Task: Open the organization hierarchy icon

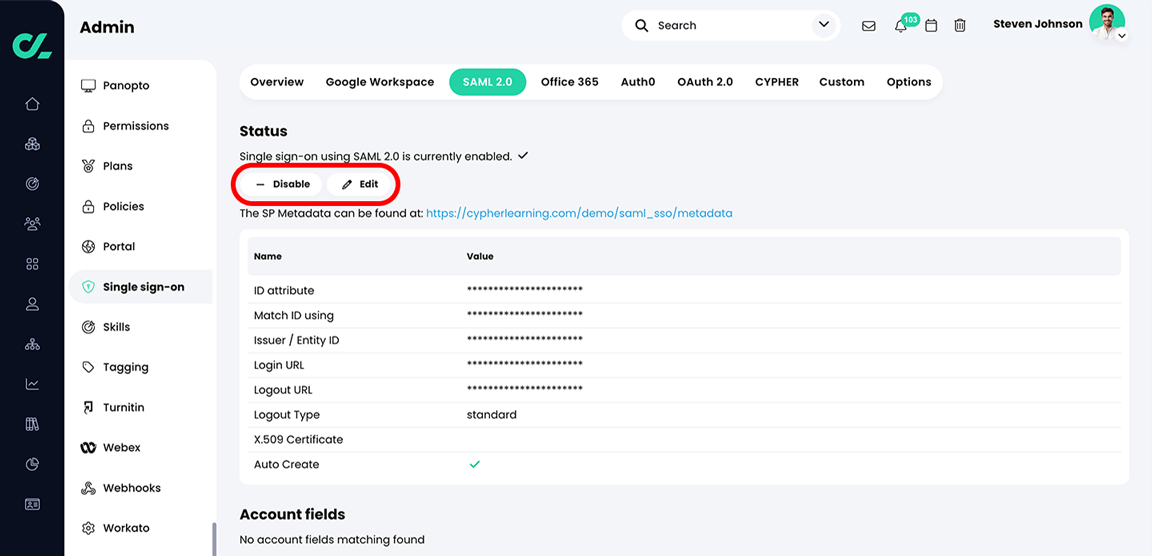Action: pos(32,344)
